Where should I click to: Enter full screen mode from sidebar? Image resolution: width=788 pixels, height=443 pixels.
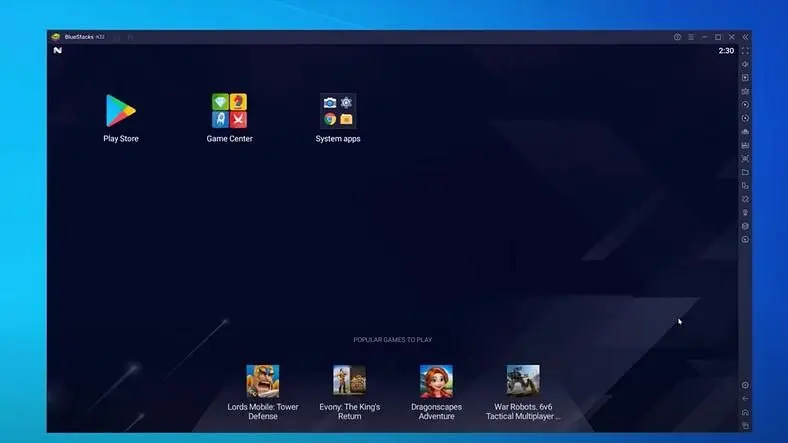point(745,51)
